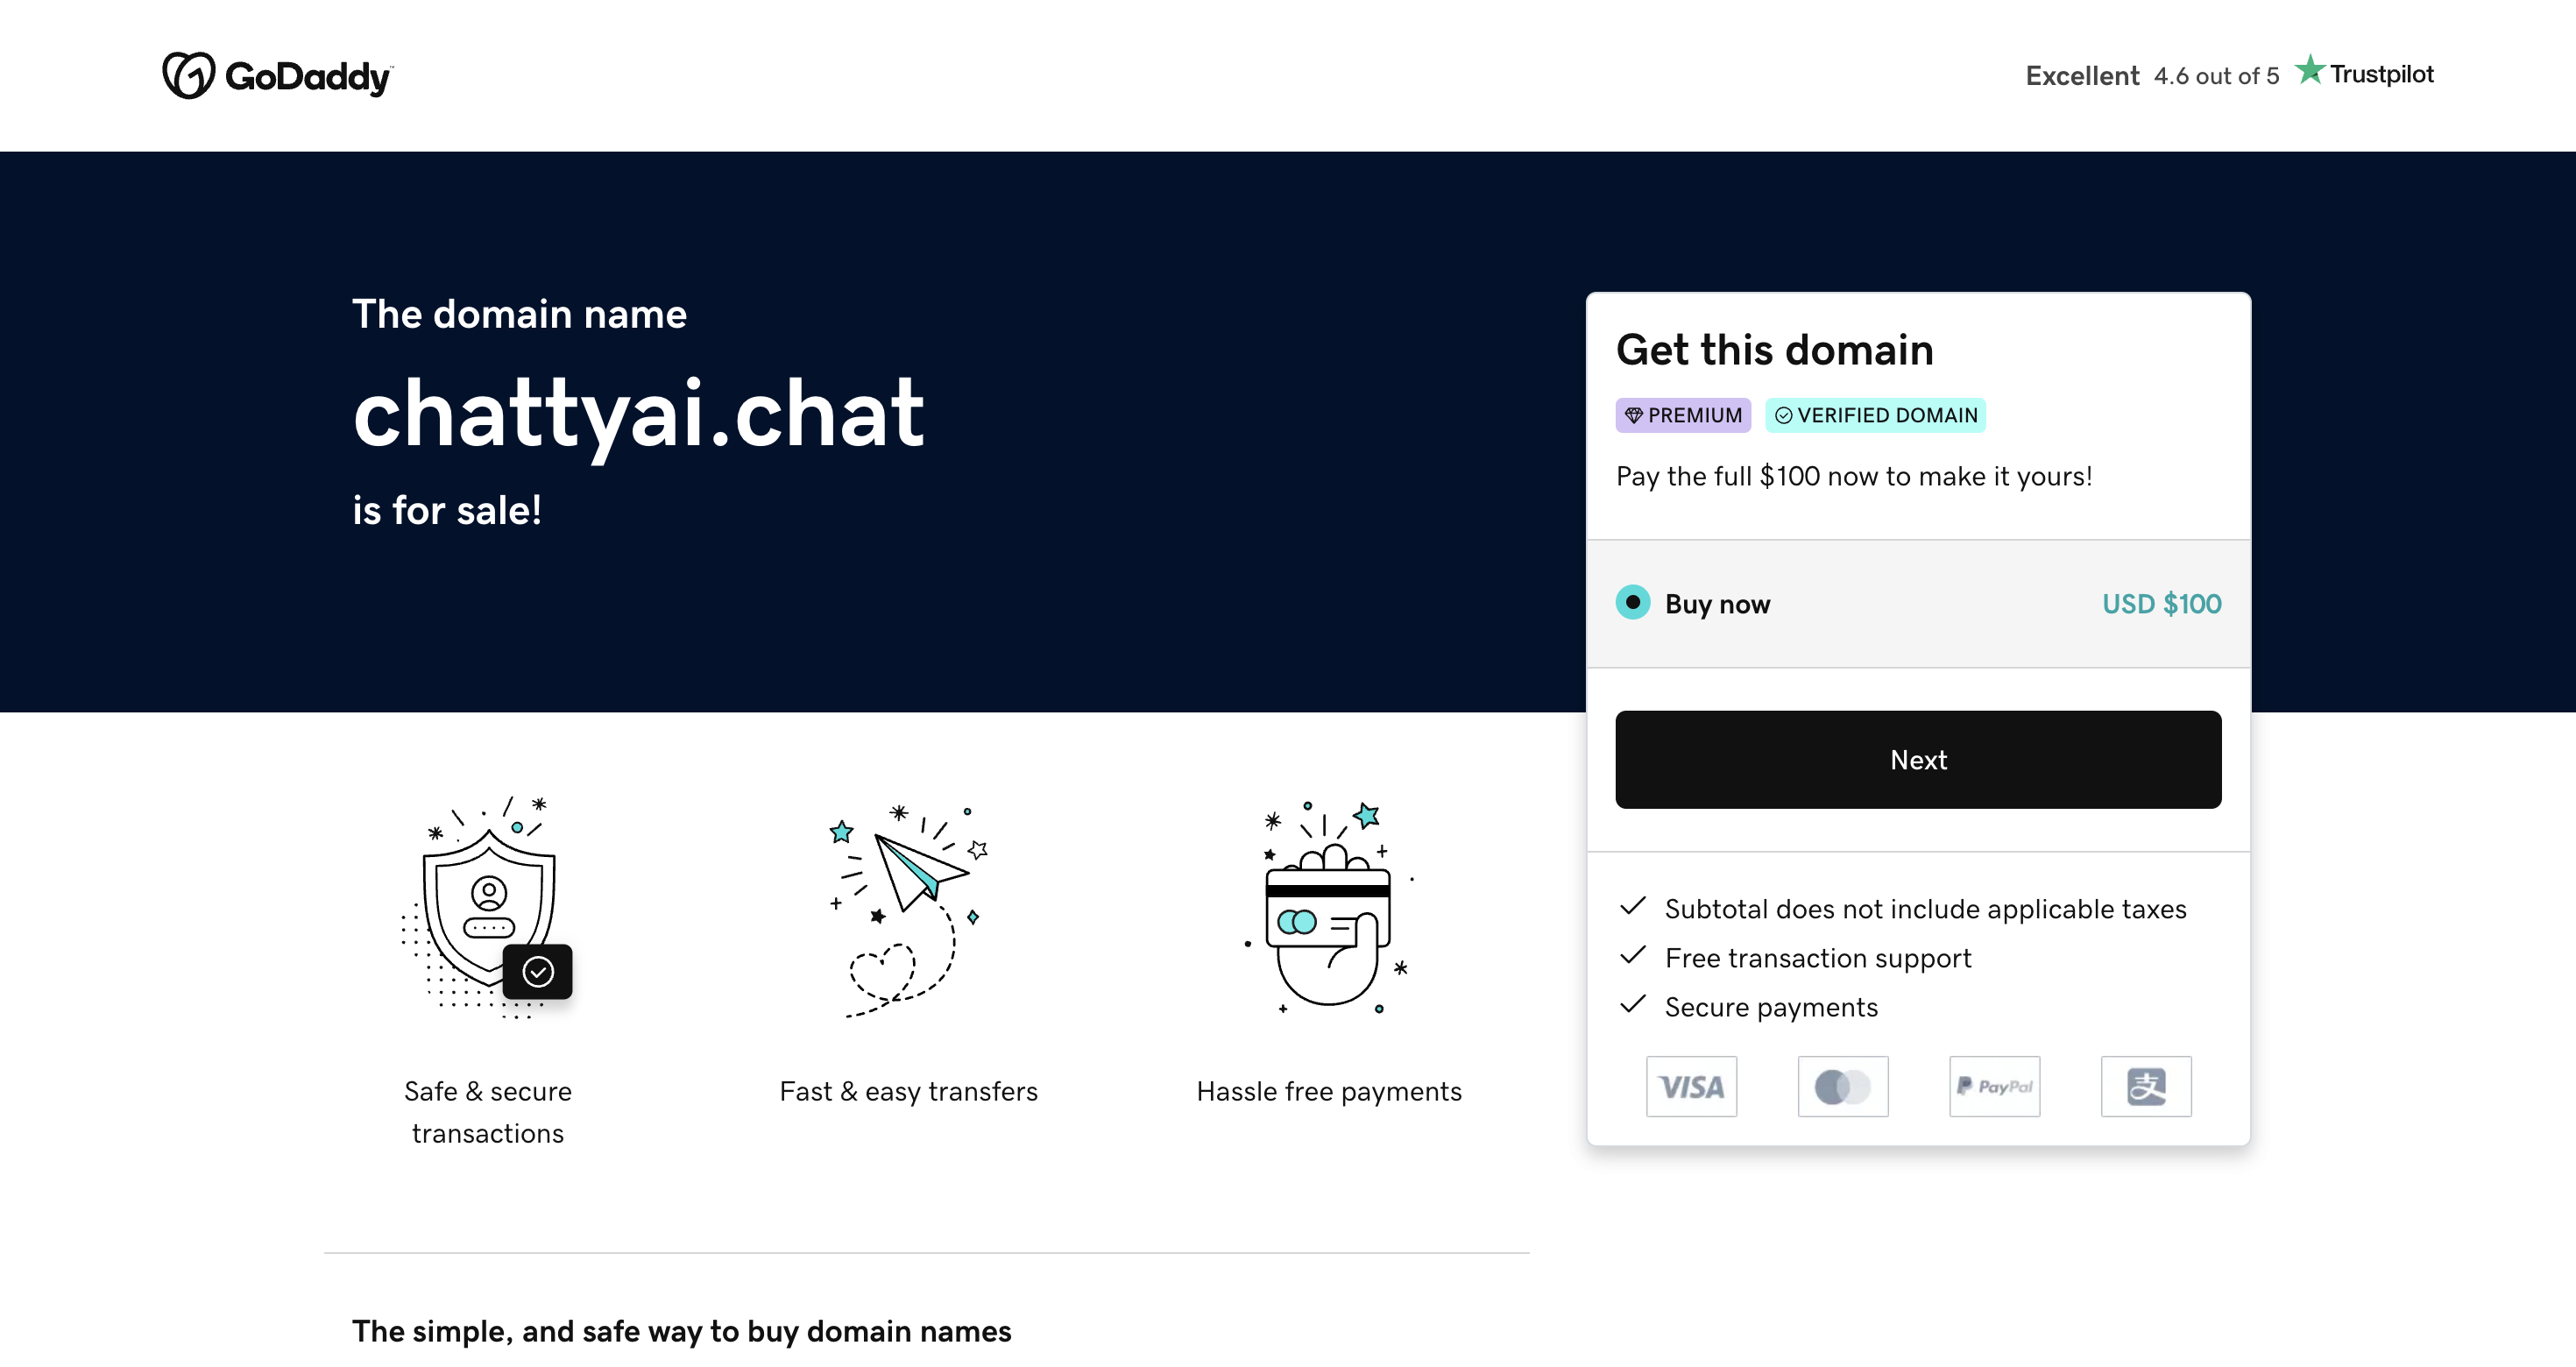Click the checkmark icon on VERIFIED DOMAIN badge

1785,414
